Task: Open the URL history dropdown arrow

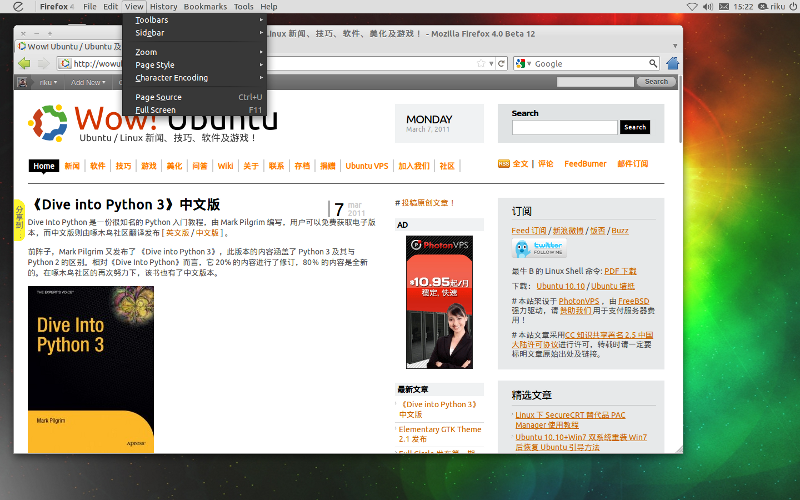Action: click(x=491, y=63)
